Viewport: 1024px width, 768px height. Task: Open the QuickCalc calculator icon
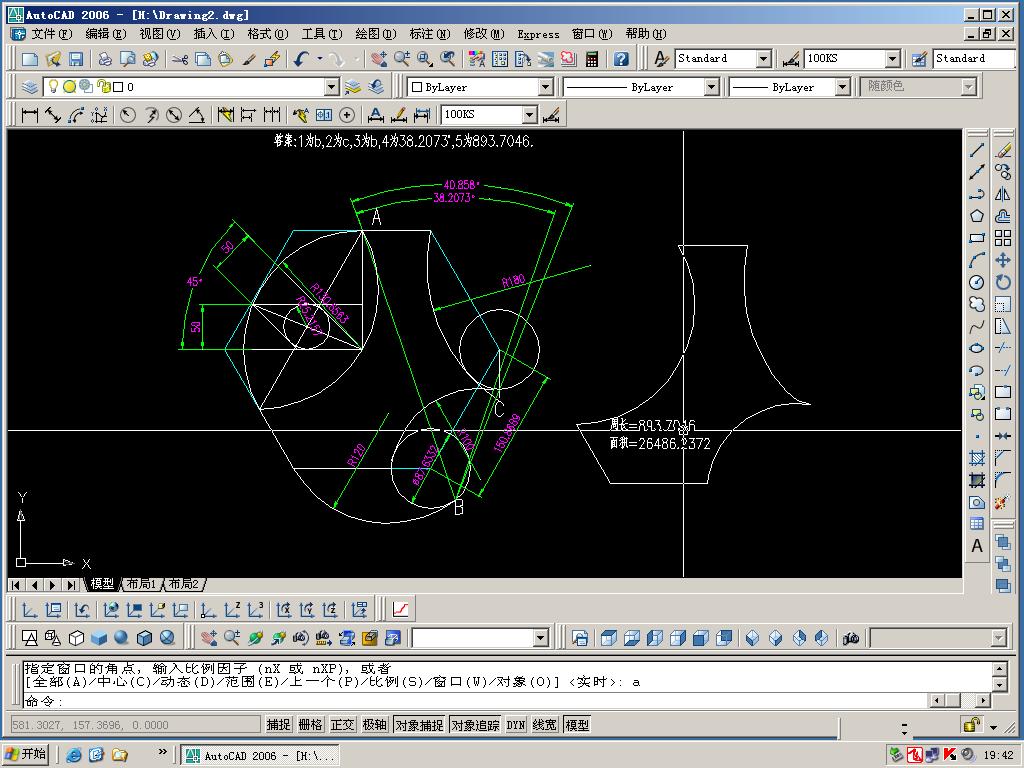592,59
